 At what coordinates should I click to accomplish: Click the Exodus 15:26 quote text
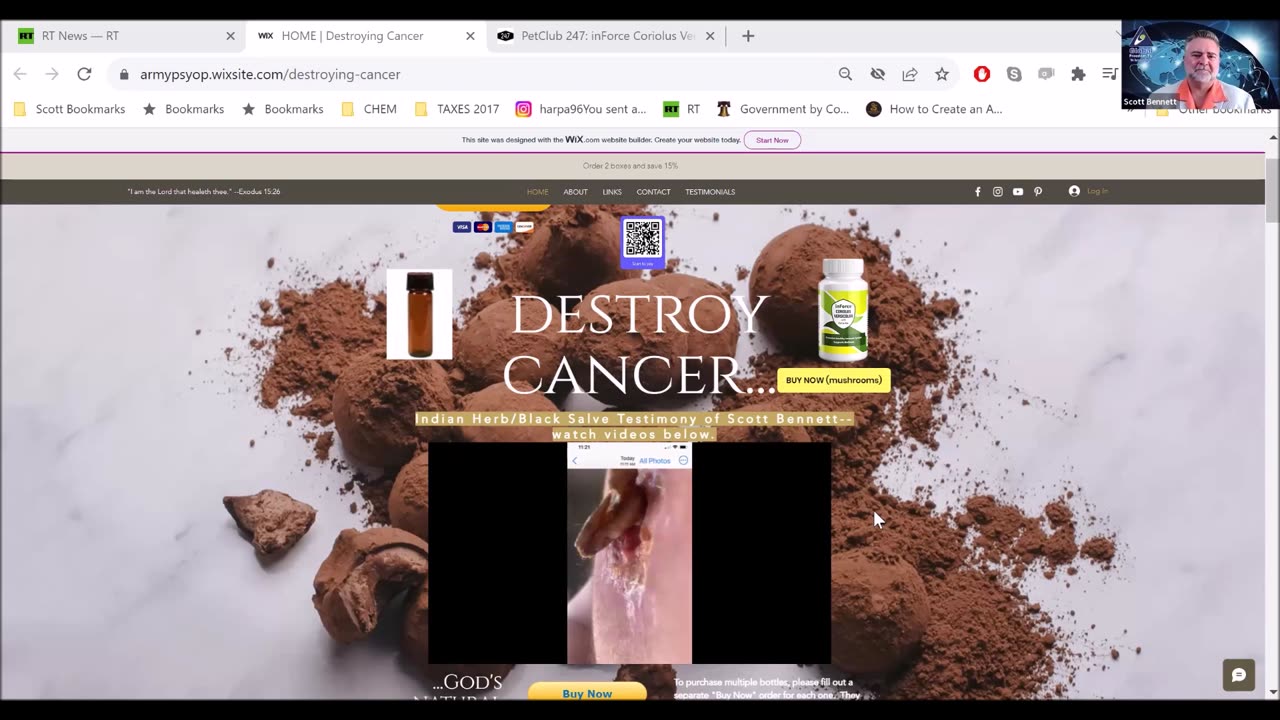(x=204, y=192)
